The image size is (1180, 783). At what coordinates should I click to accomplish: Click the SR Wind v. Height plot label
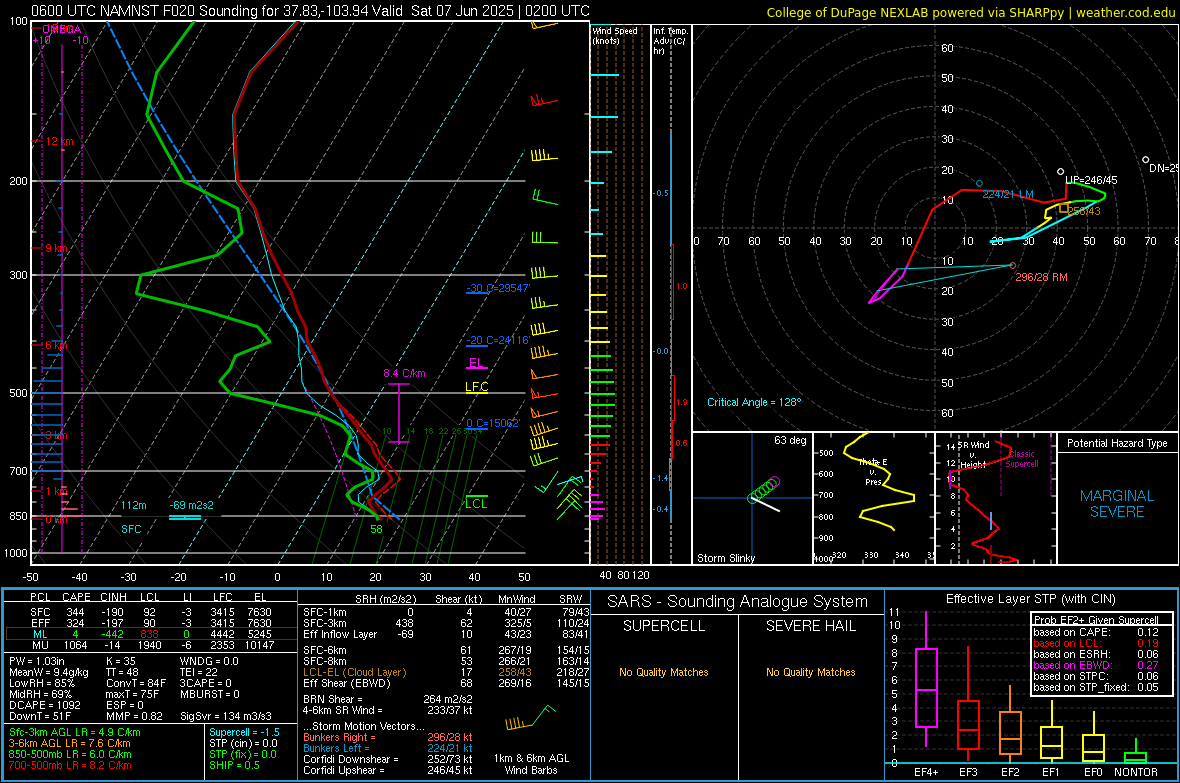coord(973,455)
